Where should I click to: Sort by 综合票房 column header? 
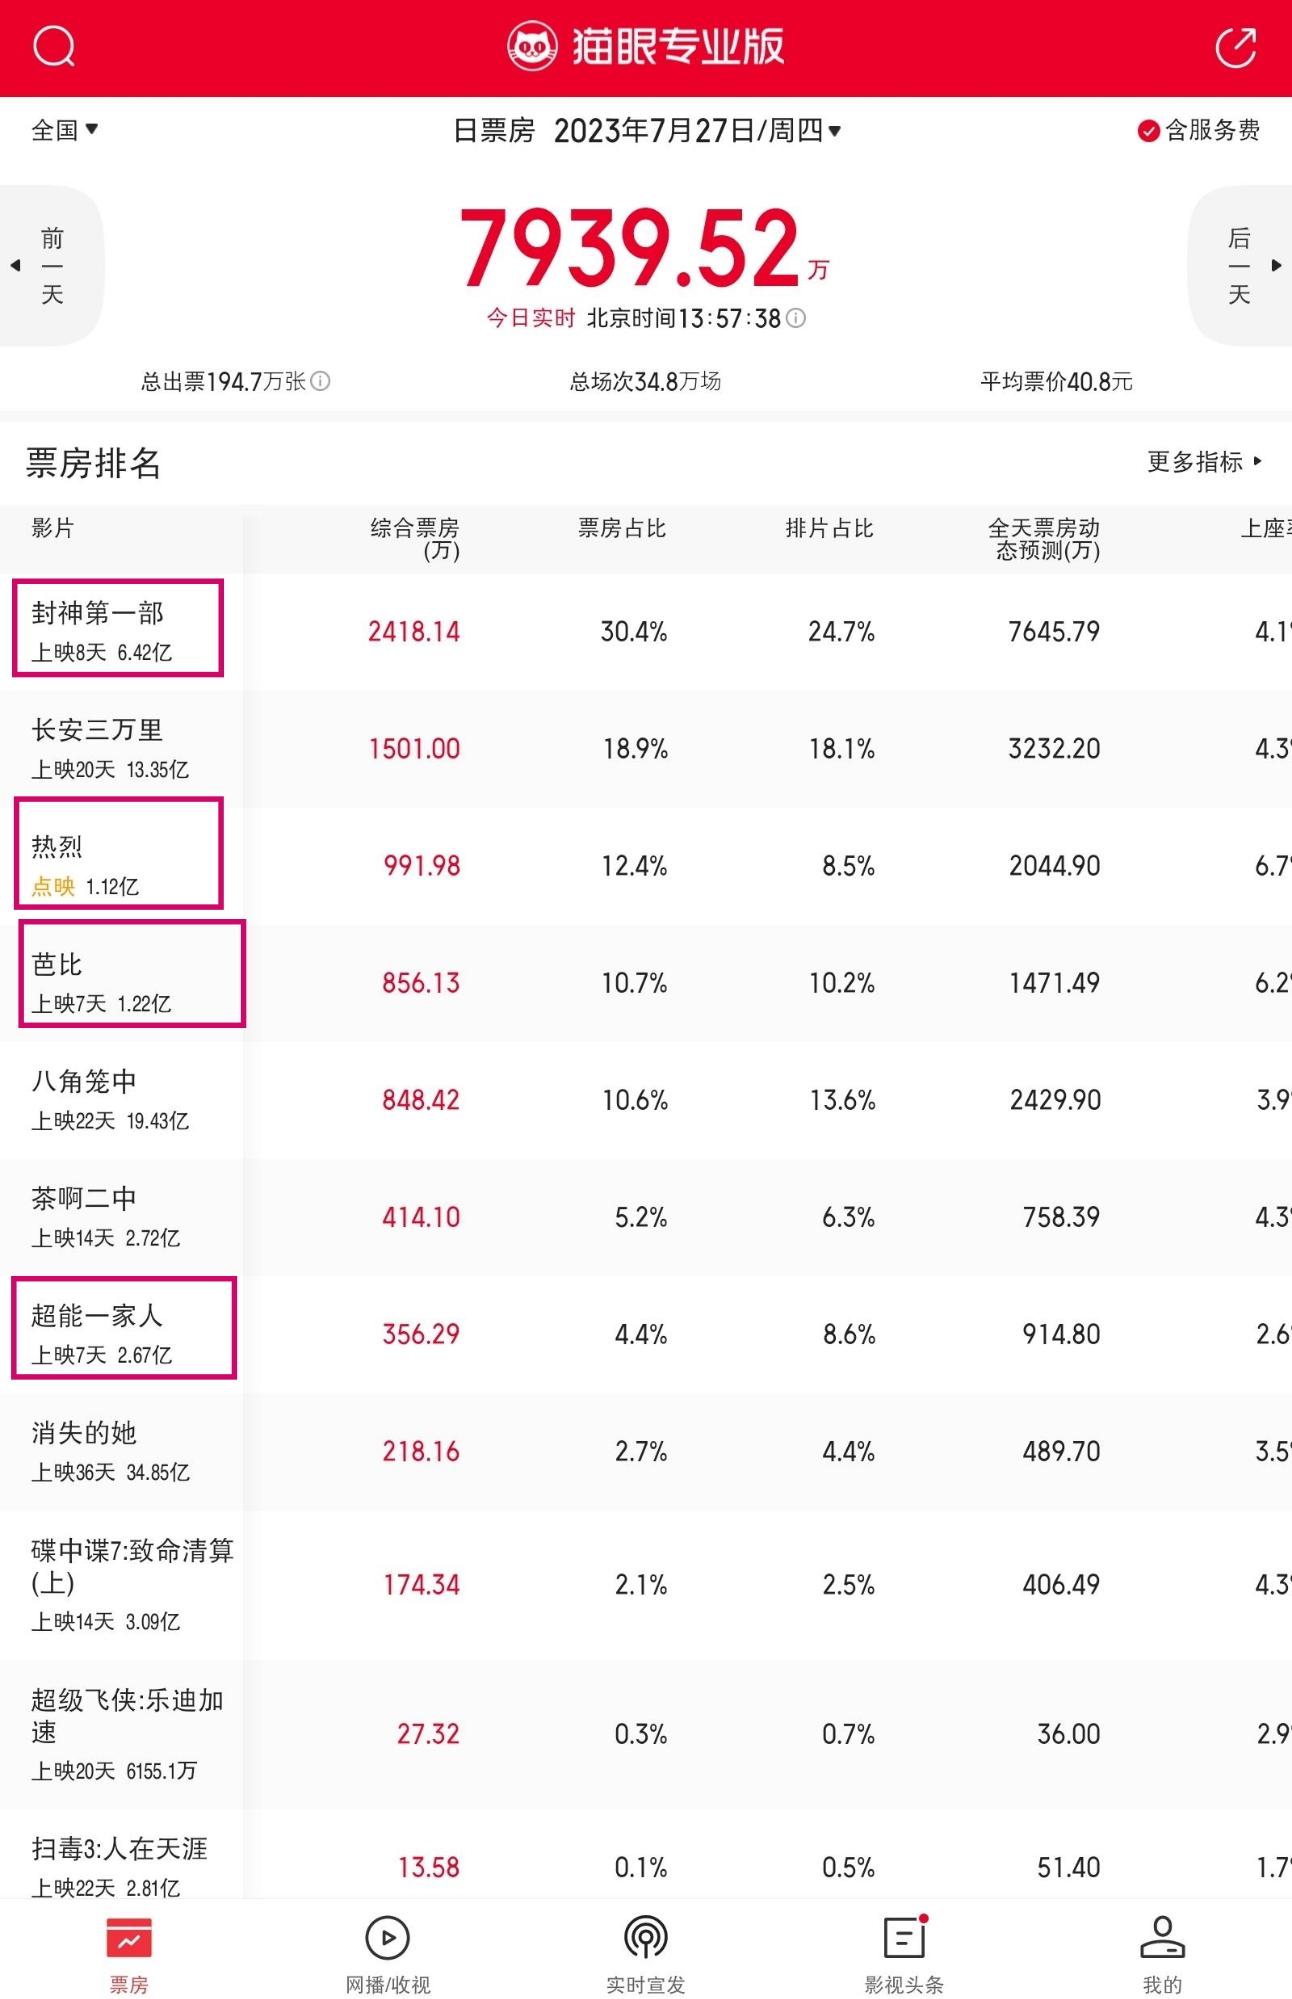point(415,539)
